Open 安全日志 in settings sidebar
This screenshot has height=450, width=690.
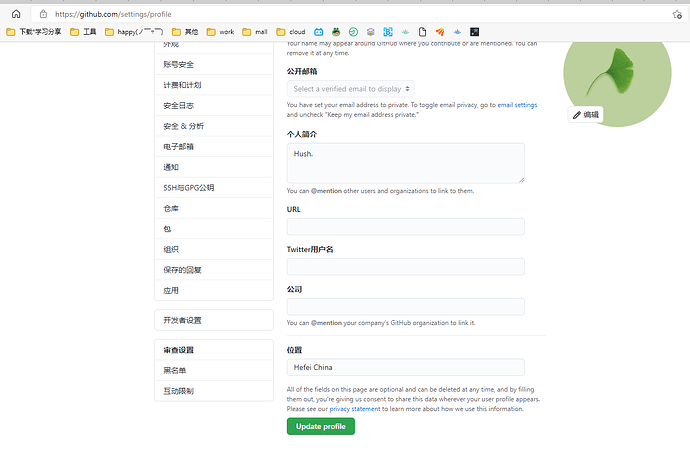[214, 106]
